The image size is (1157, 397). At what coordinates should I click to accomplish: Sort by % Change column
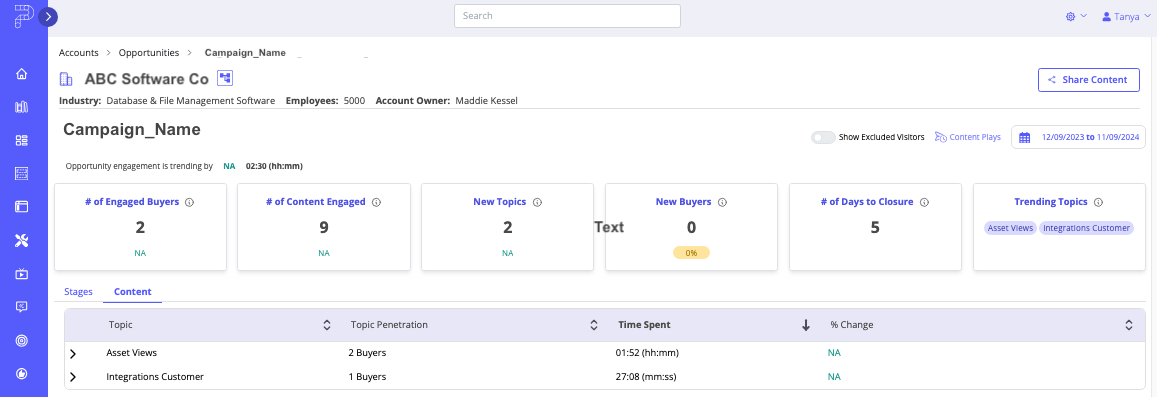(x=1128, y=325)
